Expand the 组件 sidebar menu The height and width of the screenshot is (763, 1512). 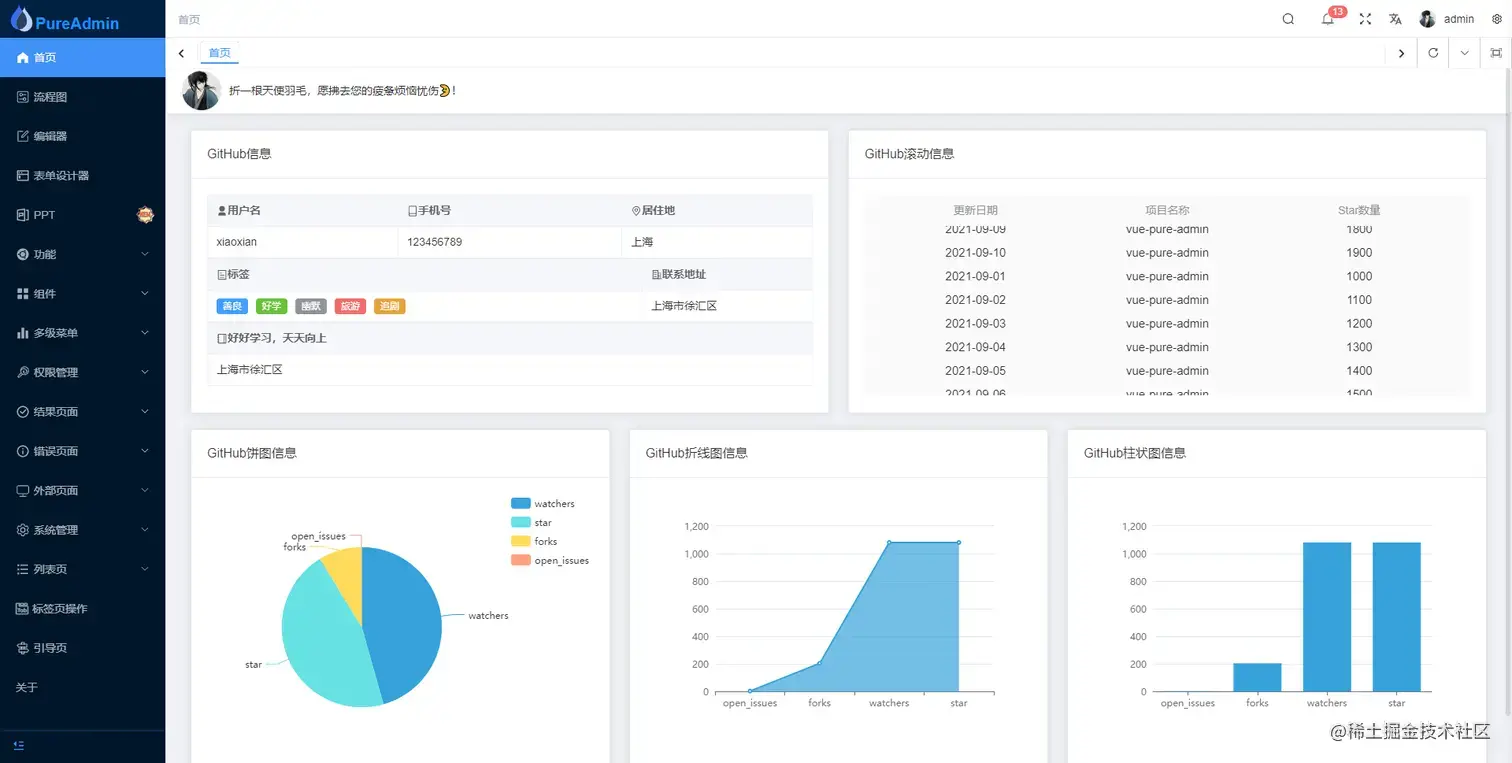coord(82,294)
